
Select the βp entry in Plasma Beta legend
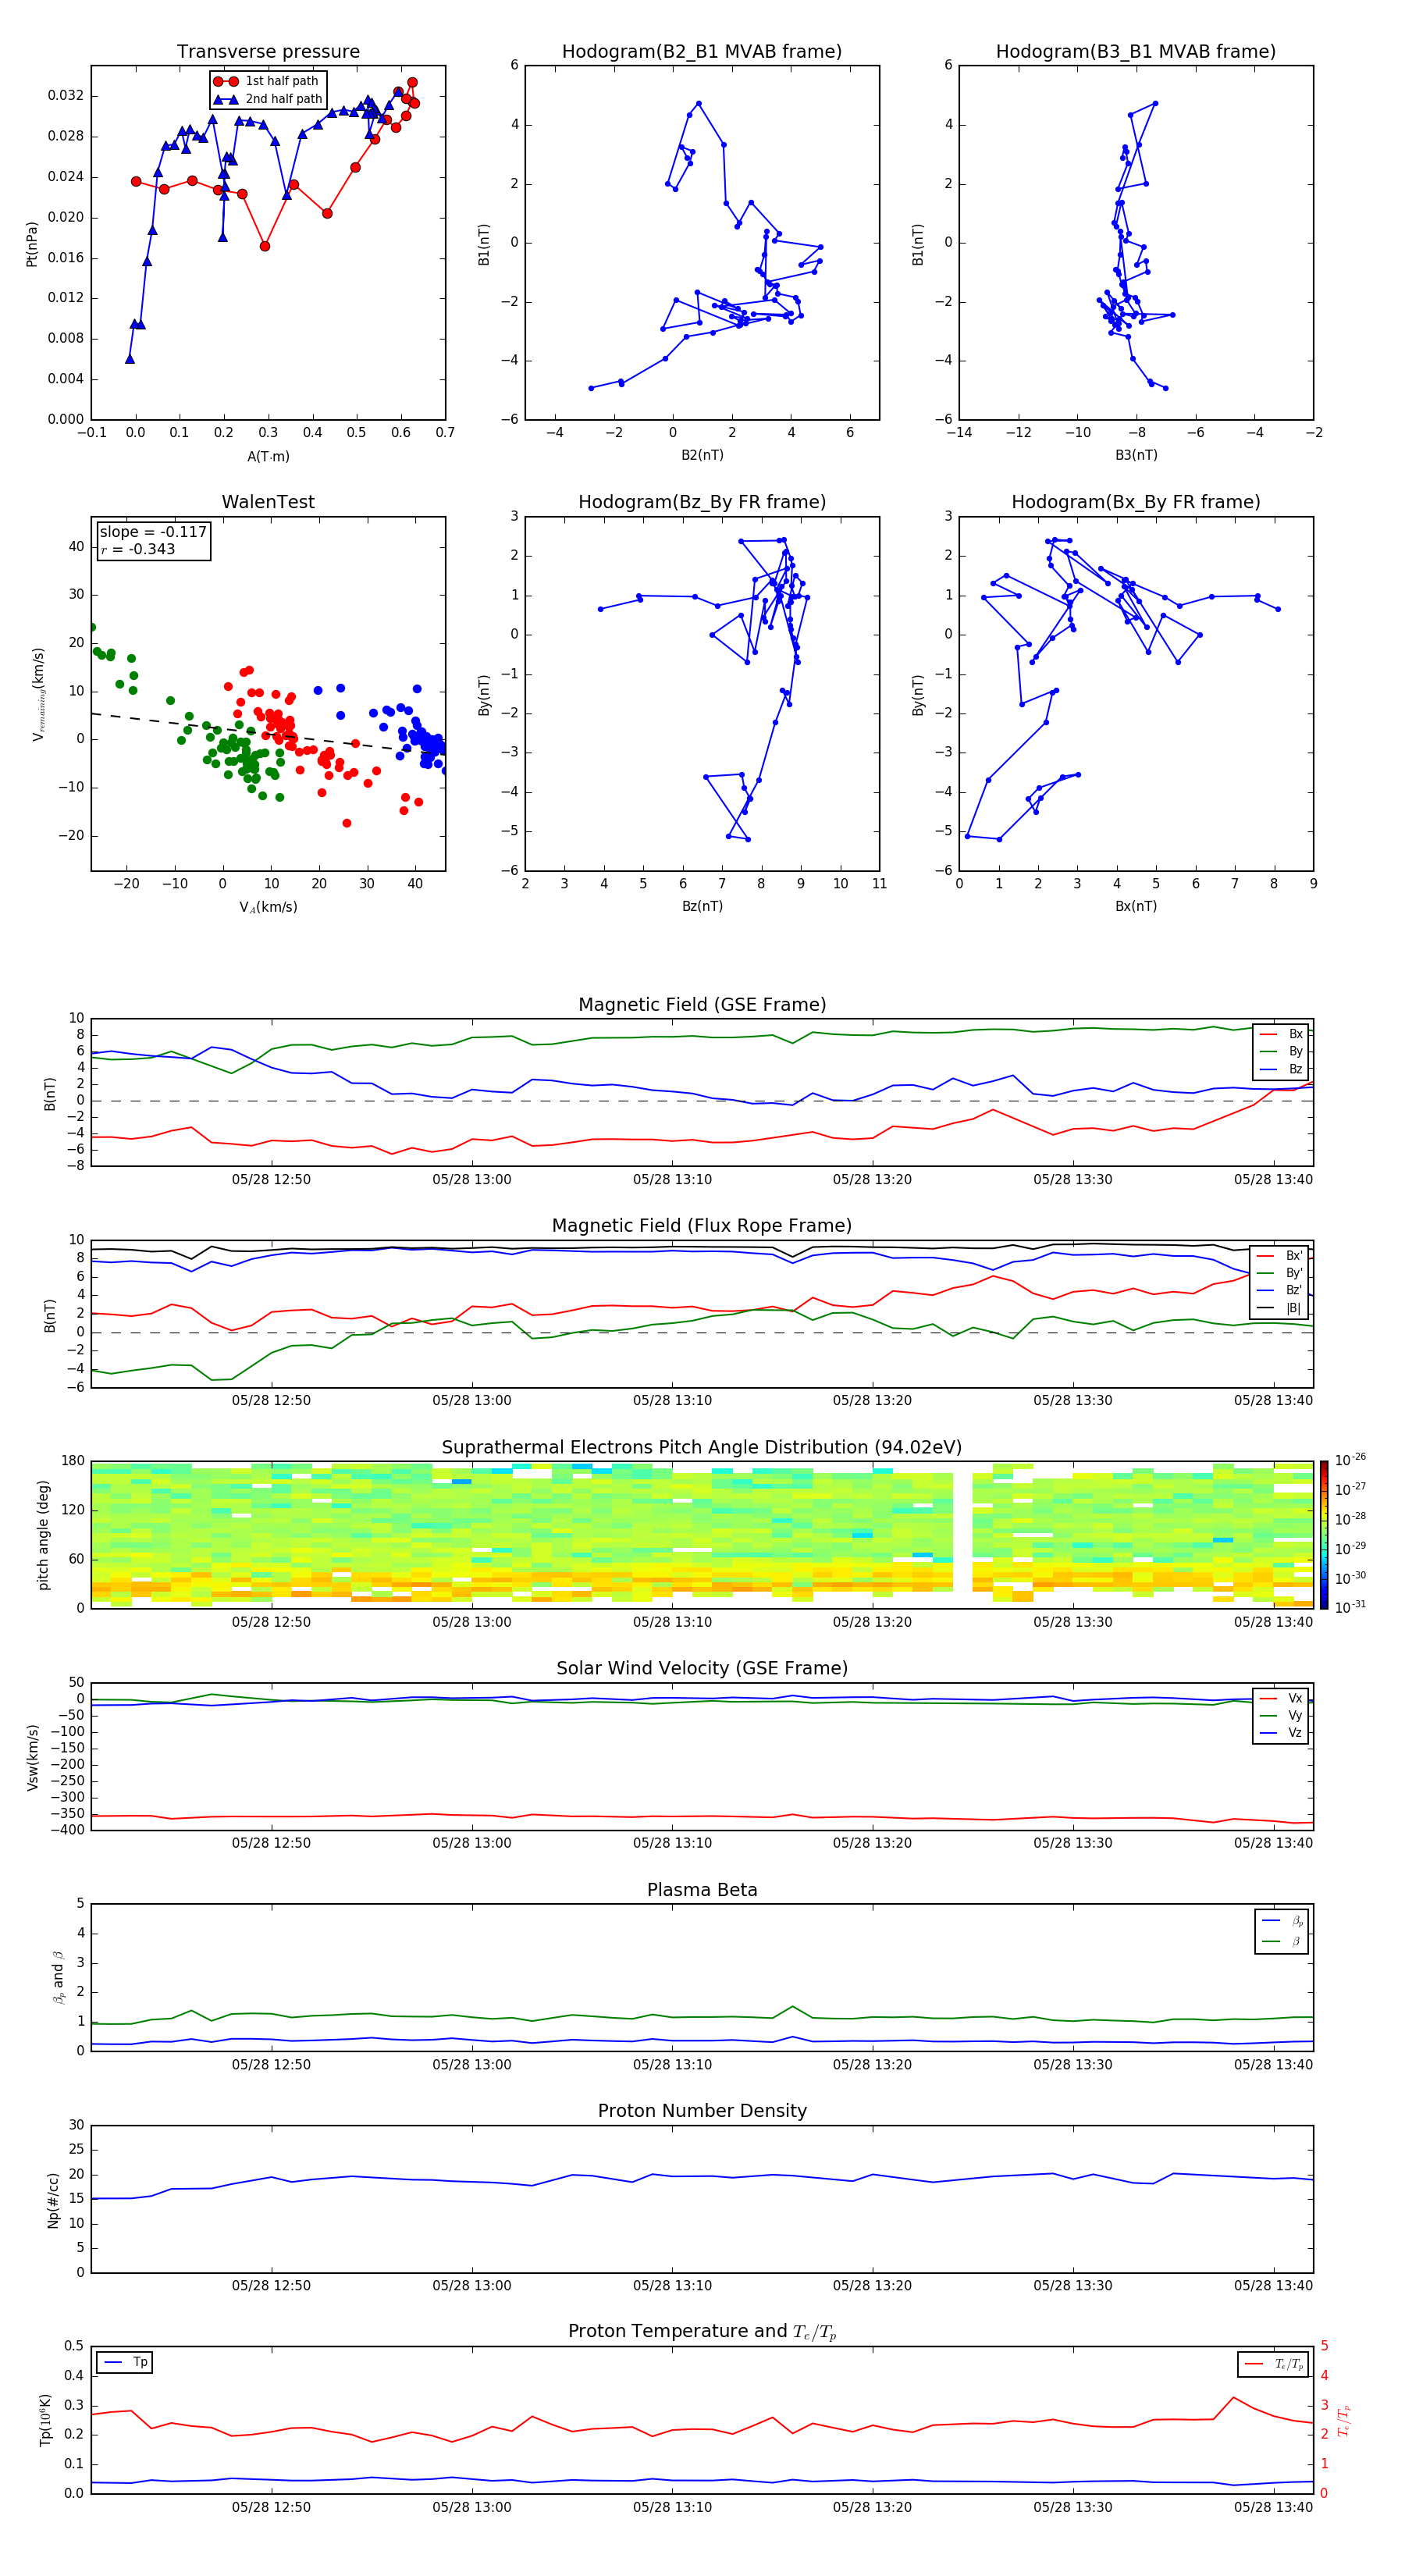[x=1283, y=1921]
